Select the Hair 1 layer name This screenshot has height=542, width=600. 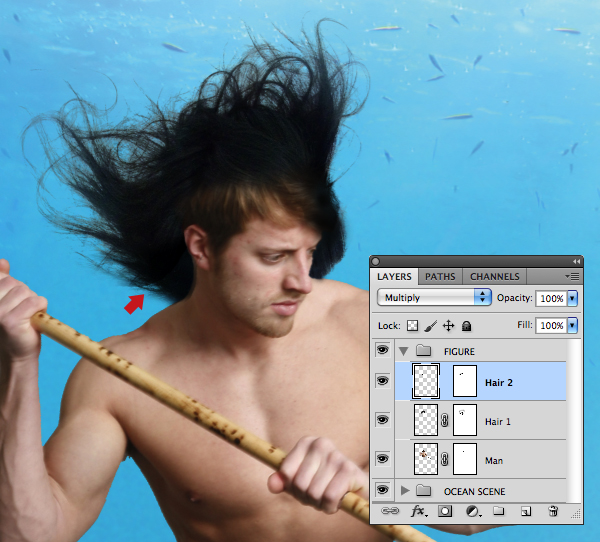[498, 421]
